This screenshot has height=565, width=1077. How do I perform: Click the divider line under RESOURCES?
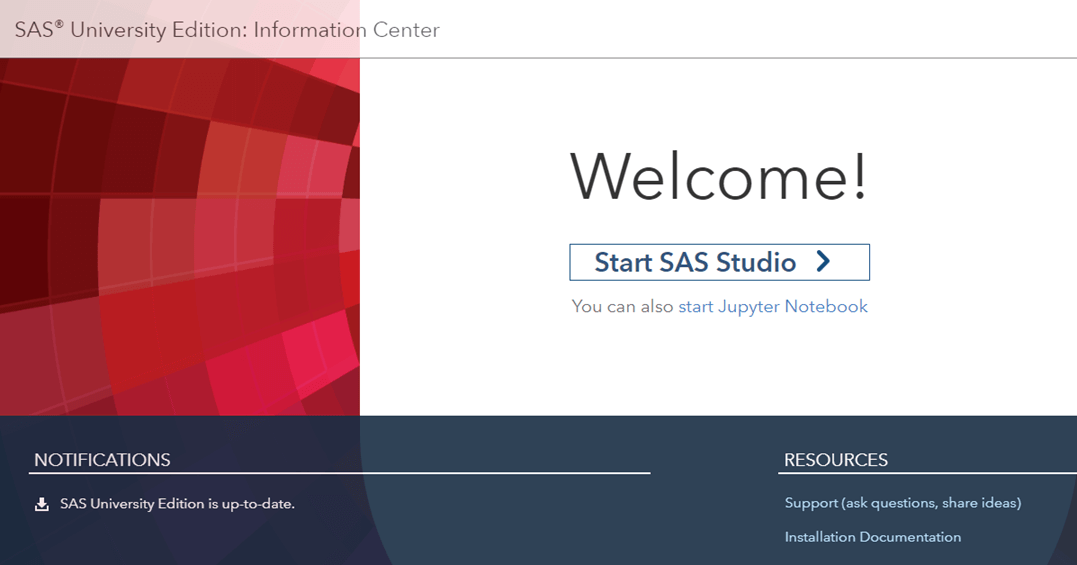coord(927,472)
